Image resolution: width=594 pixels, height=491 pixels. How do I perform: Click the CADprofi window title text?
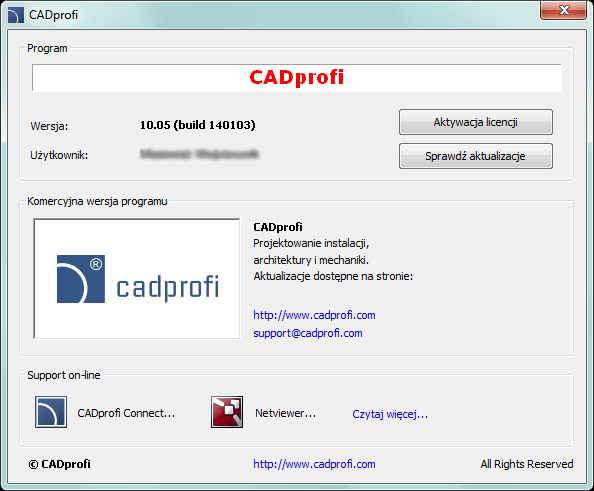coord(53,15)
